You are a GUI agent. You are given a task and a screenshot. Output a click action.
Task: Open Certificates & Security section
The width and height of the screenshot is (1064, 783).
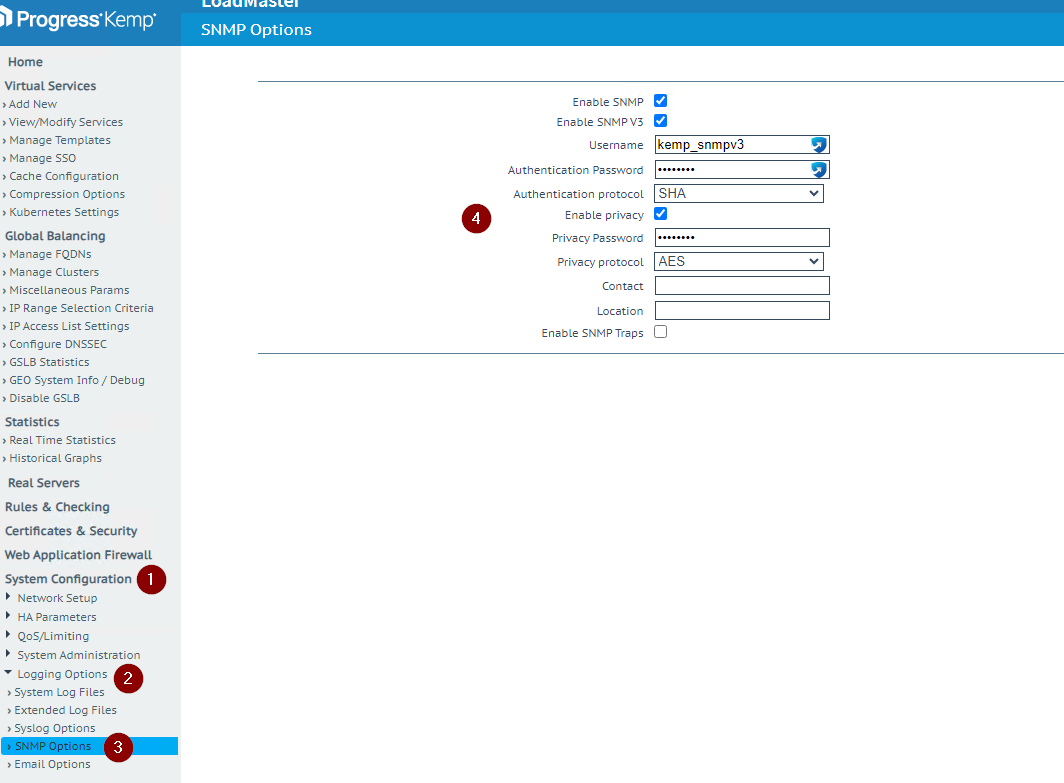71,531
